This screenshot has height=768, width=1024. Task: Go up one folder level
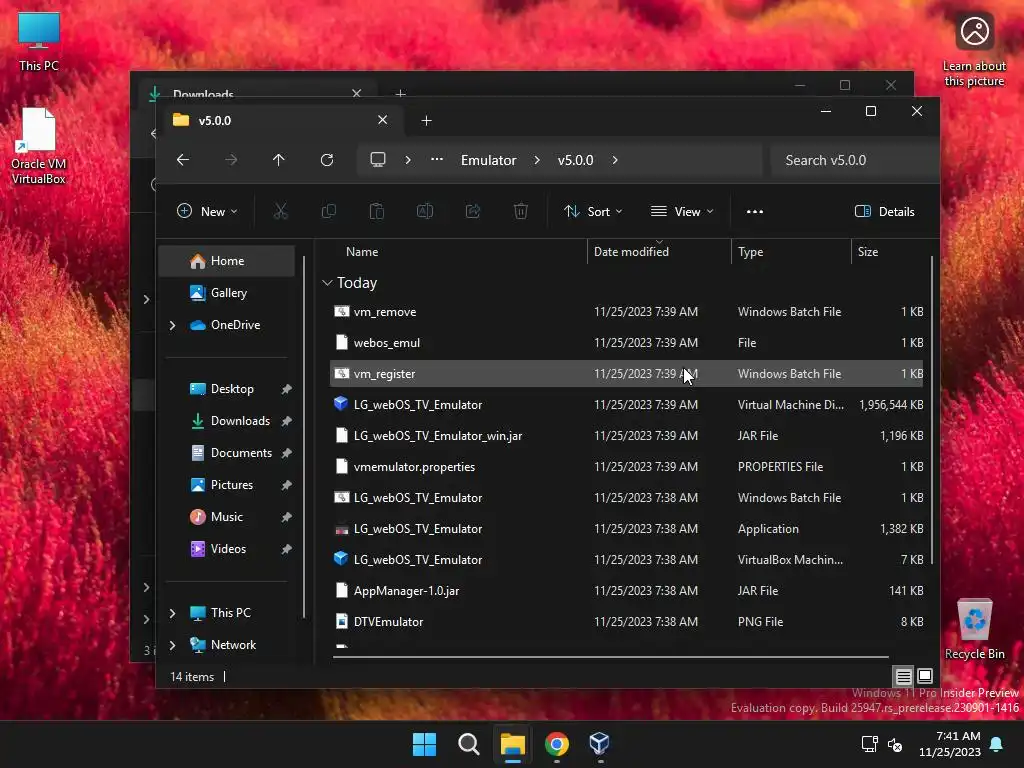click(x=279, y=160)
